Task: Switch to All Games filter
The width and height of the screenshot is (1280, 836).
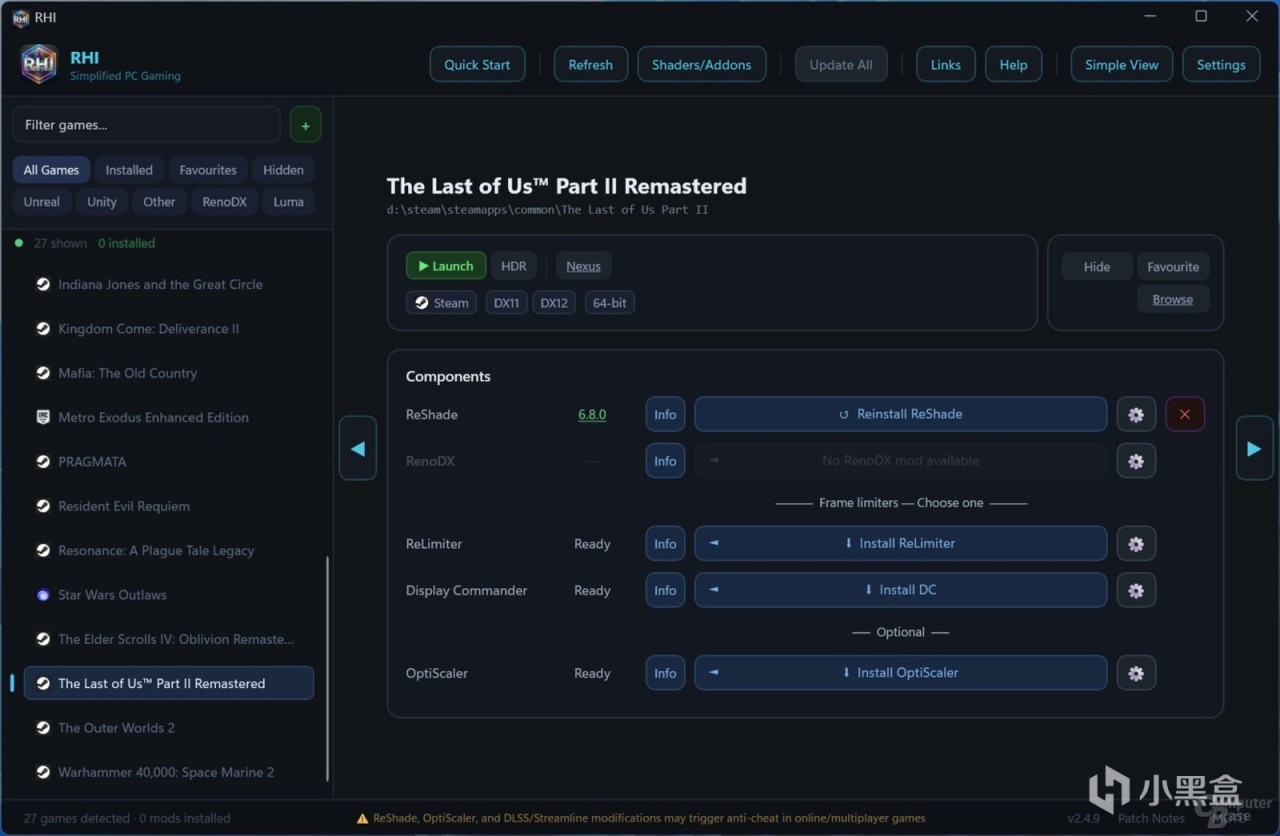Action: coord(51,170)
